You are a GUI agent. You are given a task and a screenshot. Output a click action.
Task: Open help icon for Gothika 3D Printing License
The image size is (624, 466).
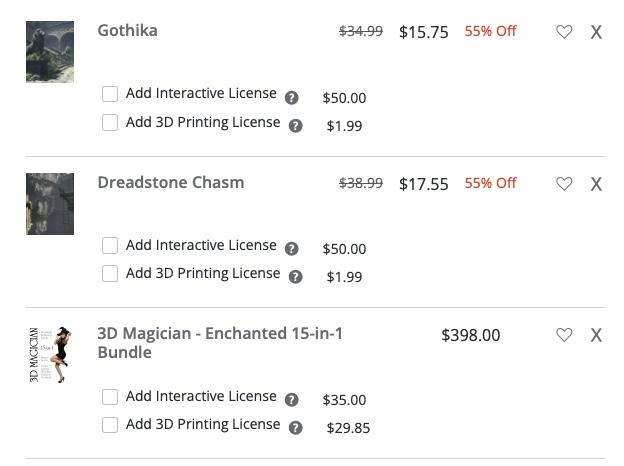pyautogui.click(x=296, y=126)
